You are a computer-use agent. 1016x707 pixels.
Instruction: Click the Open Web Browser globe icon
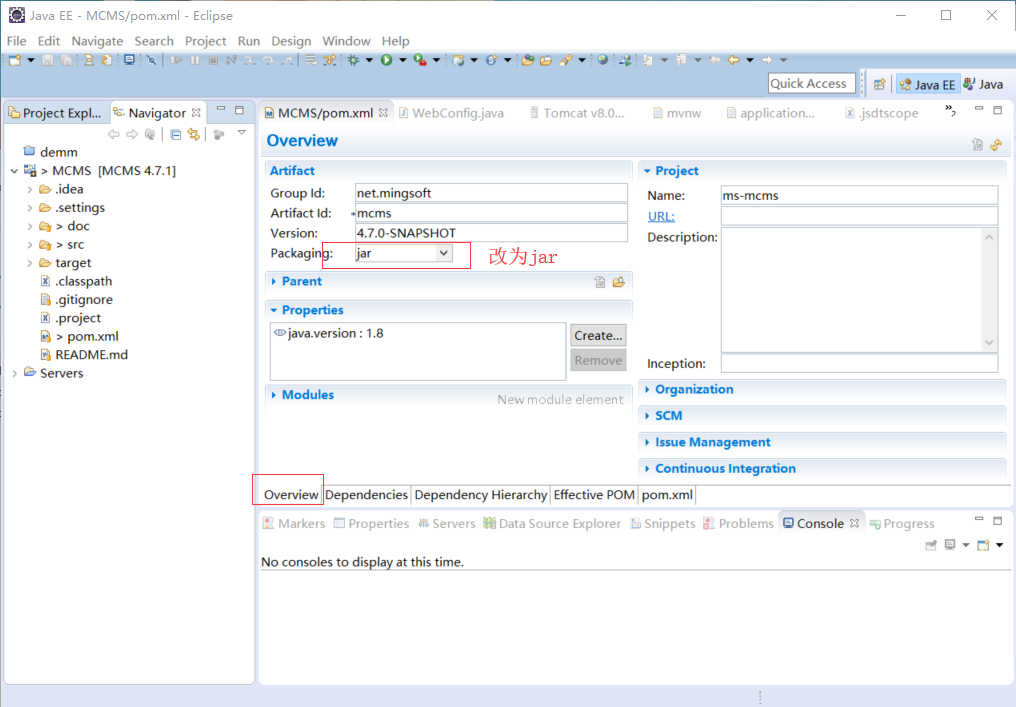click(x=603, y=60)
